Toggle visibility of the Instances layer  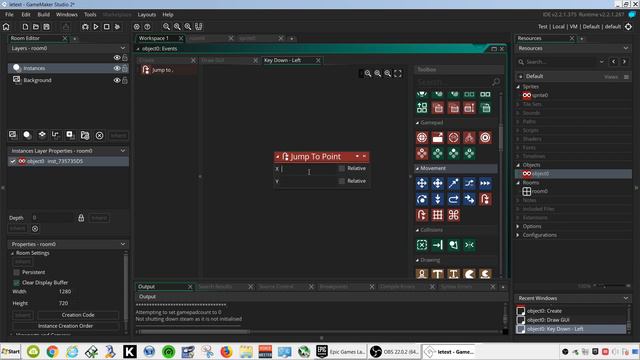[117, 68]
